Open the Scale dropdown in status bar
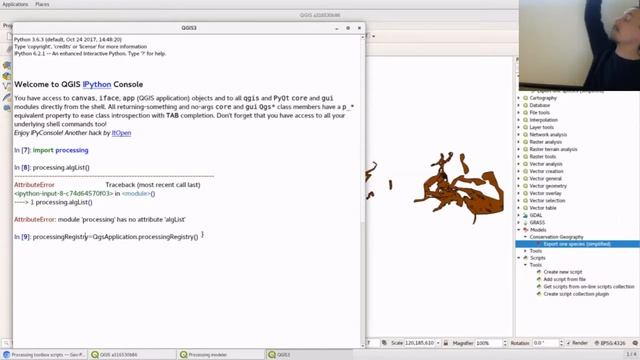 pos(438,343)
